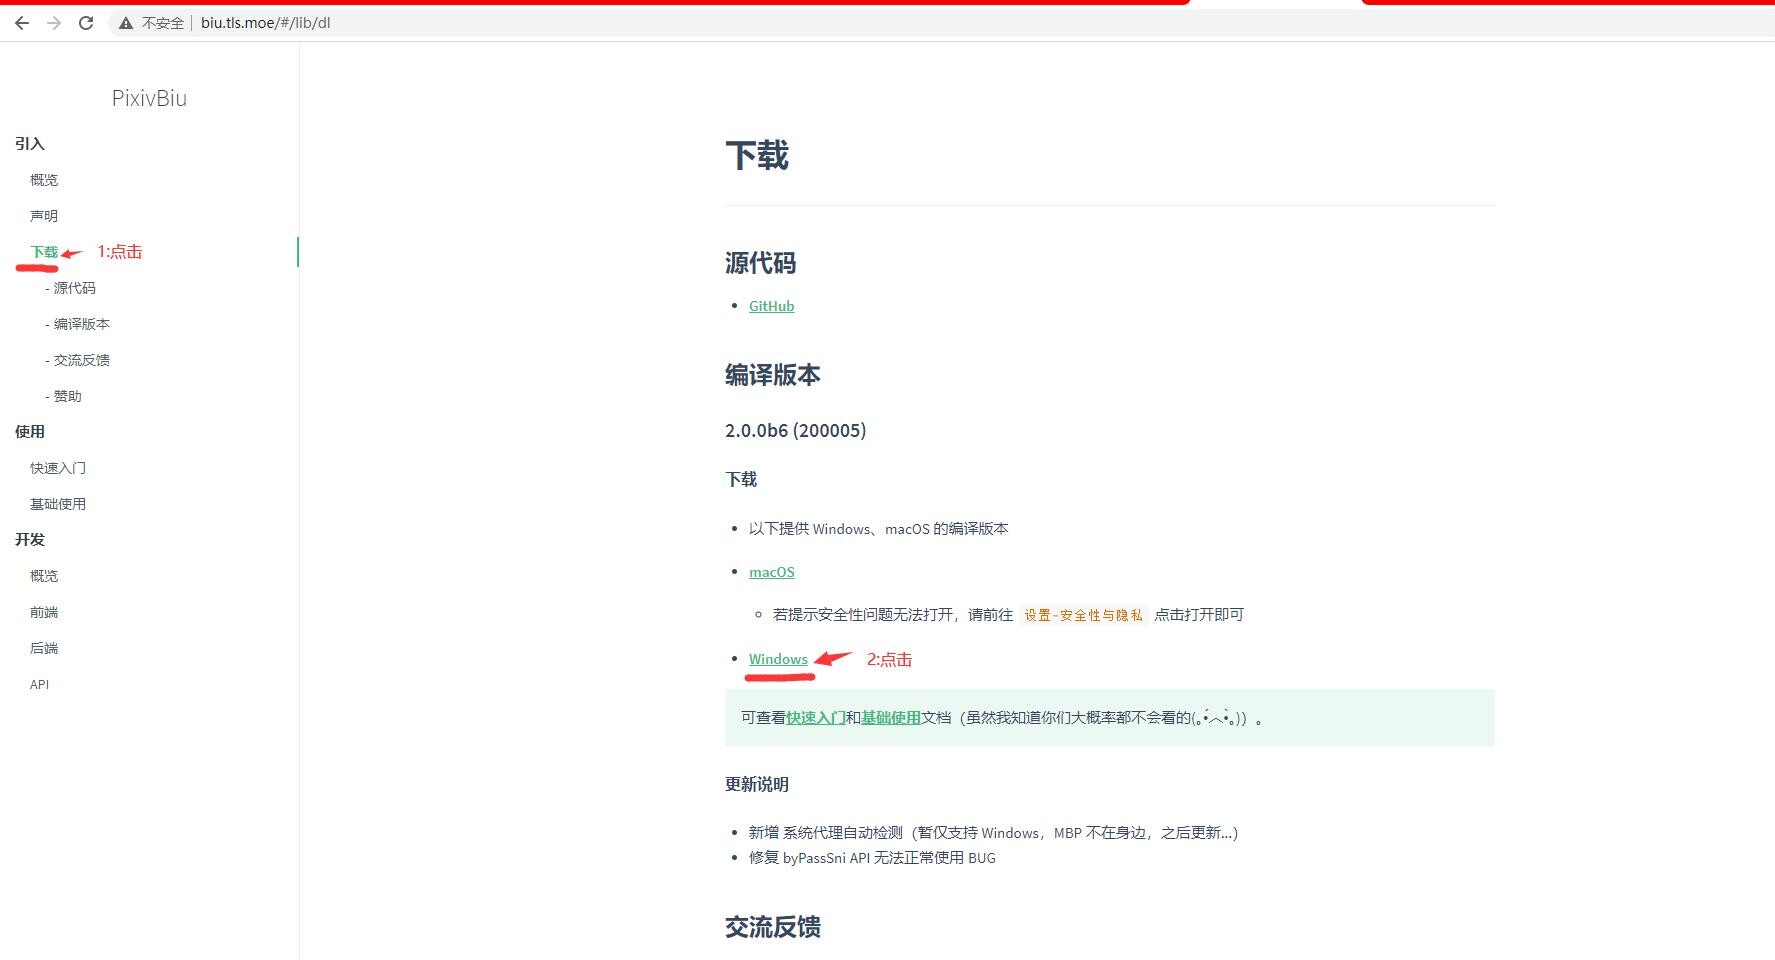The width and height of the screenshot is (1775, 960).
Task: Select 下载 in the sidebar
Action: (x=44, y=252)
